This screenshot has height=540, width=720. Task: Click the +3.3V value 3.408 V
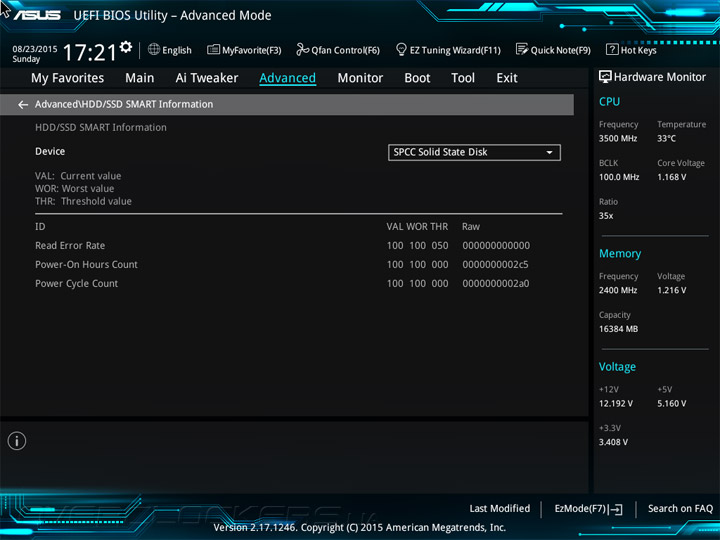tap(613, 442)
